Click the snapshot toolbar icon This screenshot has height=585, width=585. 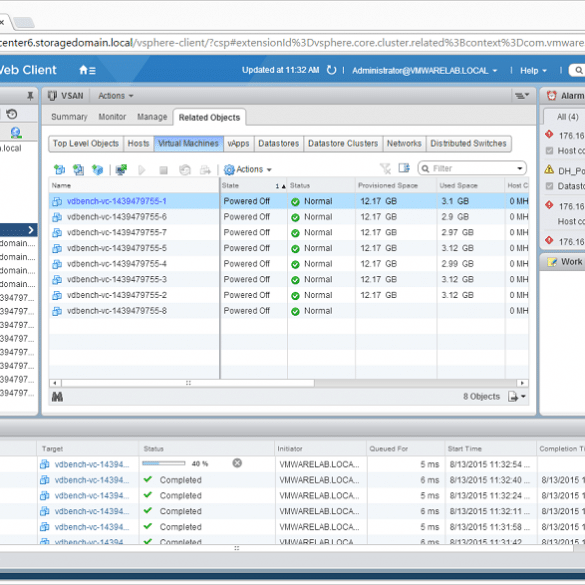click(185, 170)
